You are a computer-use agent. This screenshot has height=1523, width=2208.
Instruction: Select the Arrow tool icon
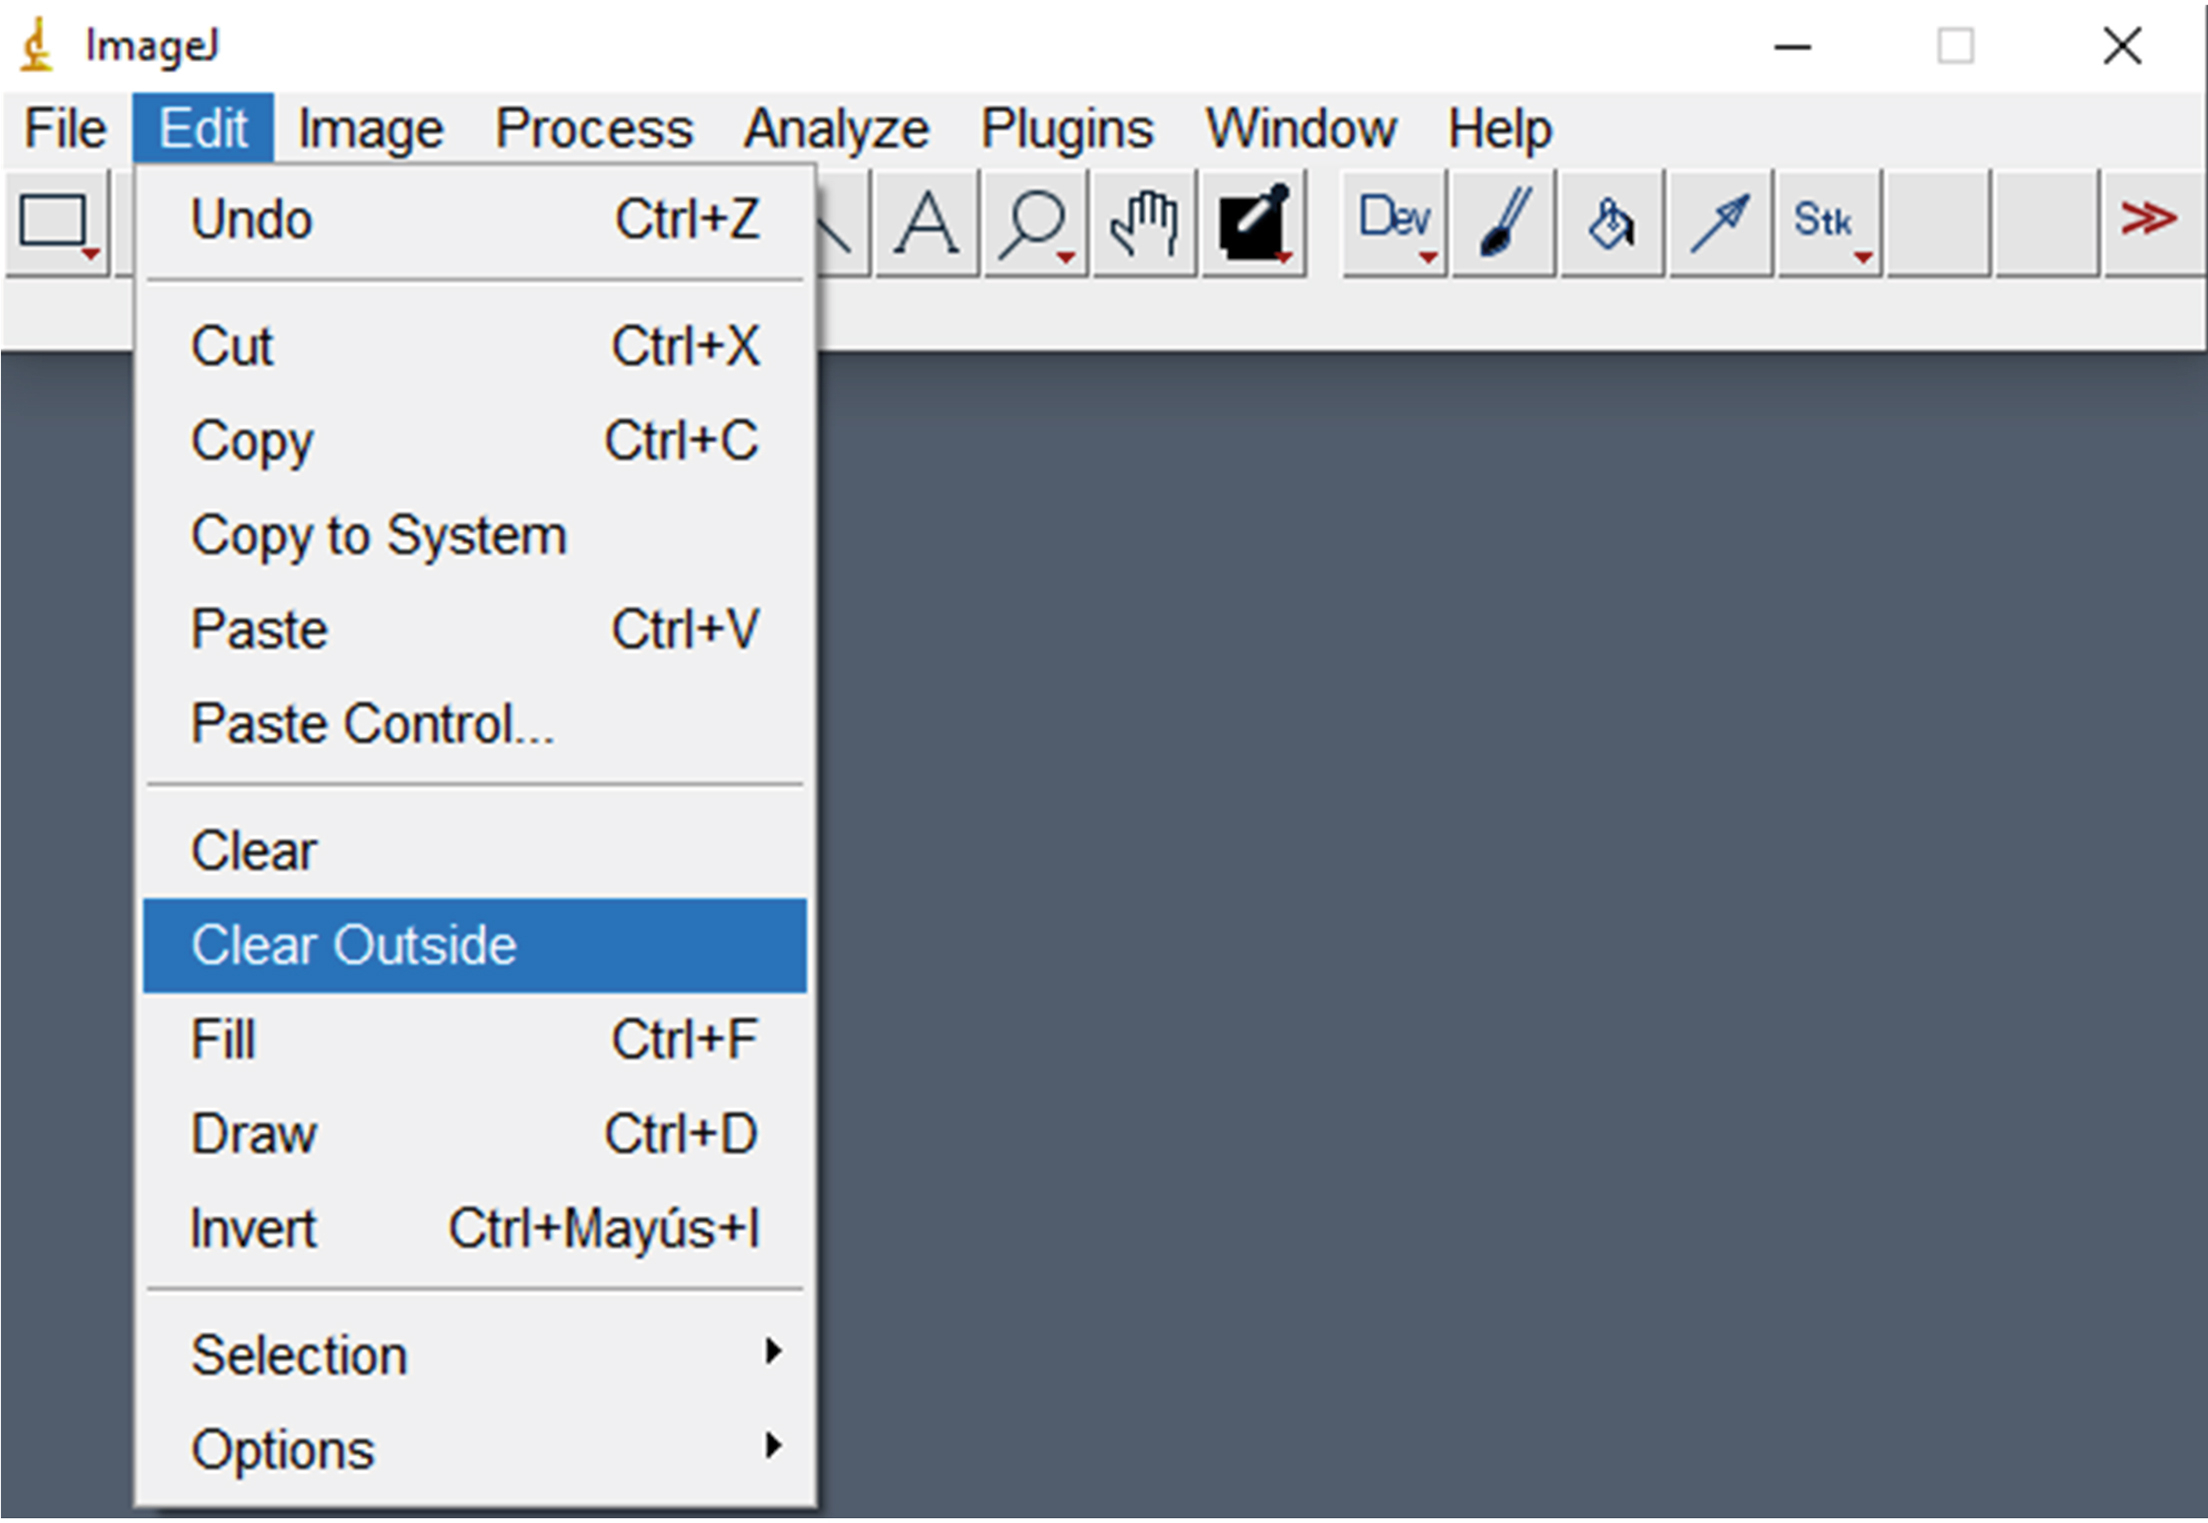(x=1720, y=222)
